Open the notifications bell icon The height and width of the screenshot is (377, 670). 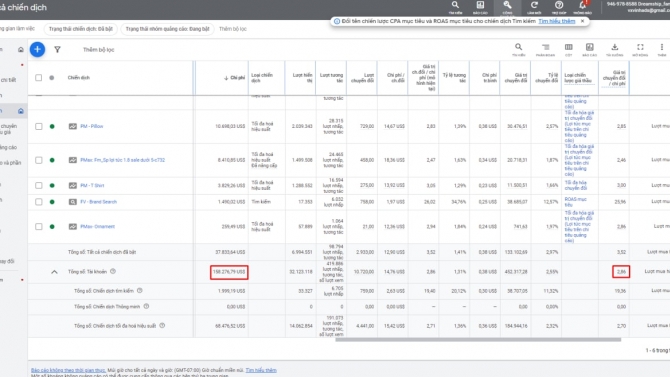(582, 5)
